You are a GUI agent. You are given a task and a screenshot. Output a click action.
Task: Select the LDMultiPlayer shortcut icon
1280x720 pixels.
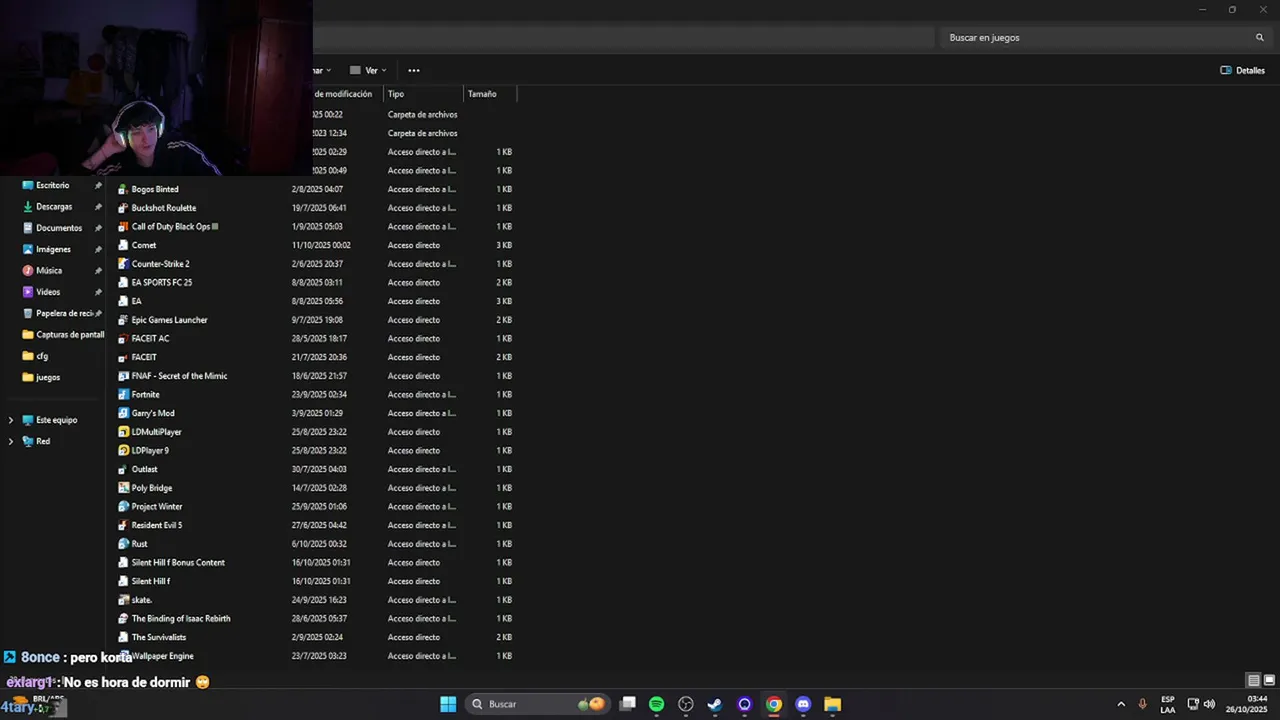pos(123,432)
